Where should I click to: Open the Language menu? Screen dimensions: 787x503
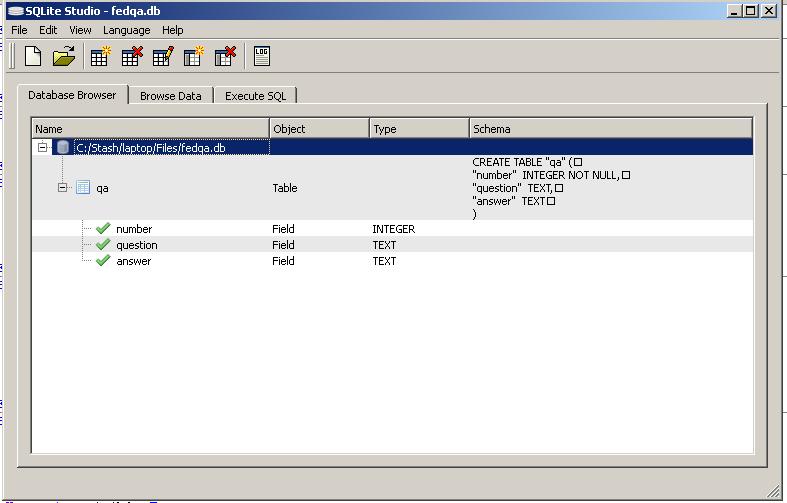(126, 30)
